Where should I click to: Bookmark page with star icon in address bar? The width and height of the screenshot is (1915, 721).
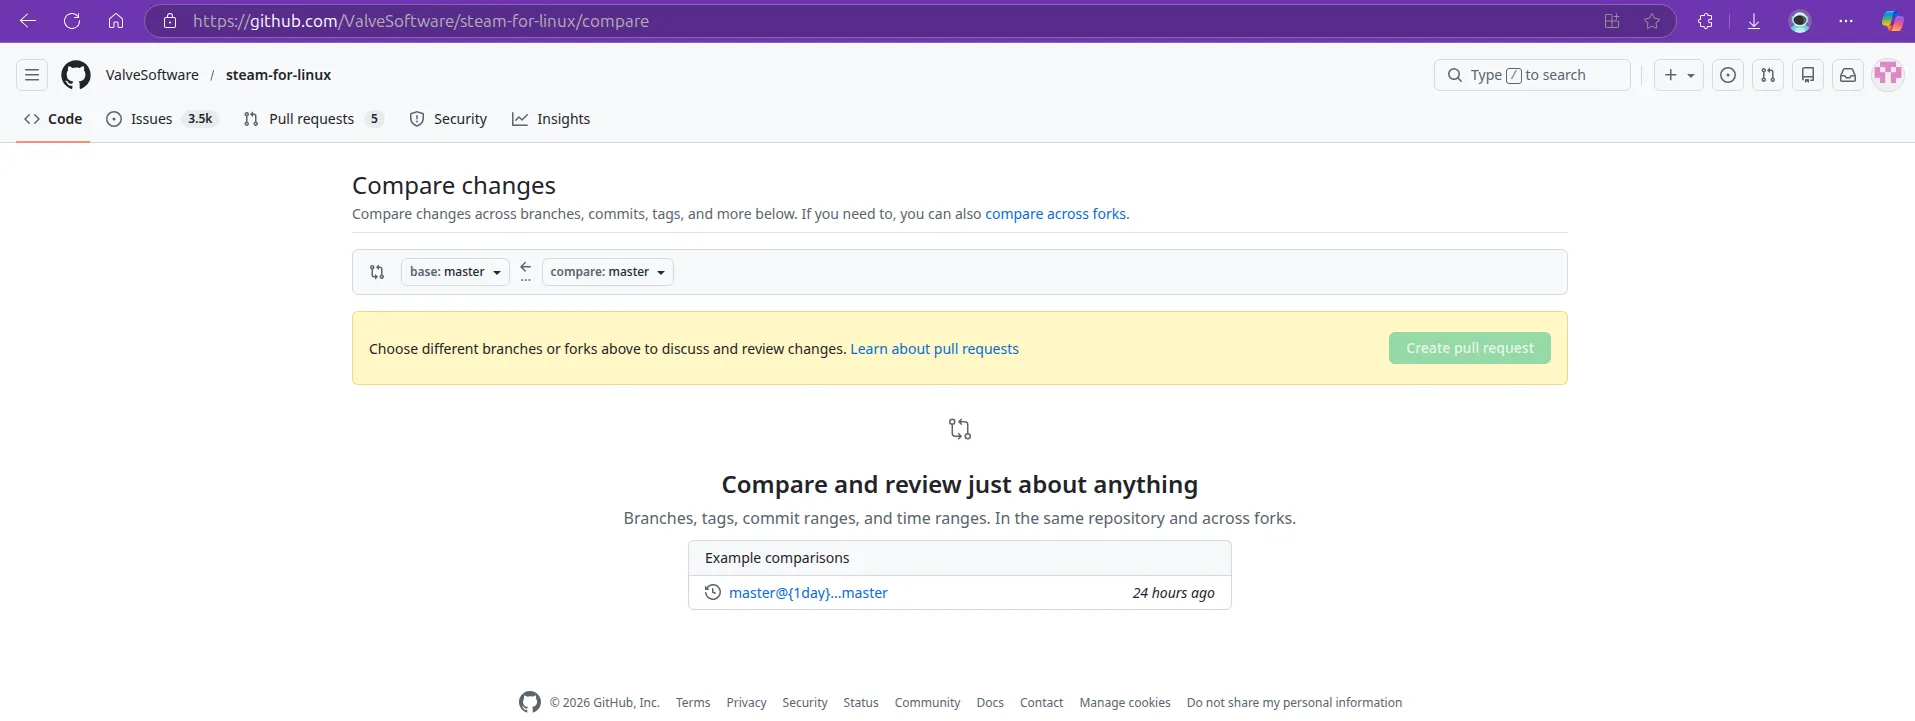click(x=1652, y=21)
